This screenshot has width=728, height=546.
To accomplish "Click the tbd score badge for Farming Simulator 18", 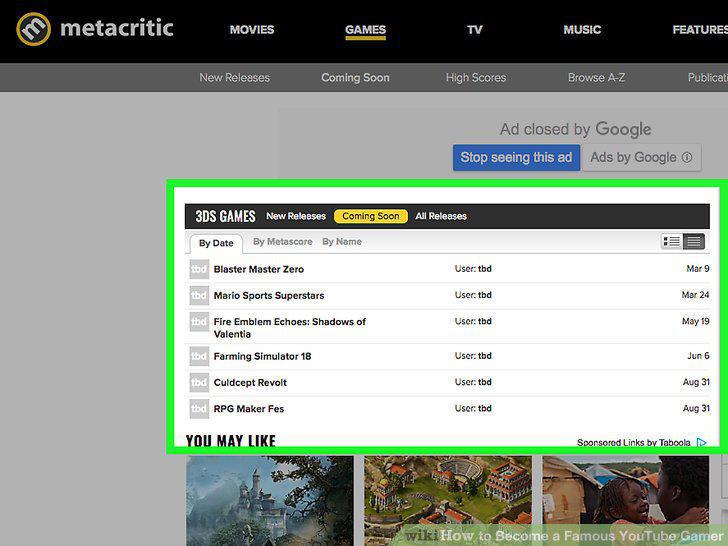I will [x=199, y=356].
